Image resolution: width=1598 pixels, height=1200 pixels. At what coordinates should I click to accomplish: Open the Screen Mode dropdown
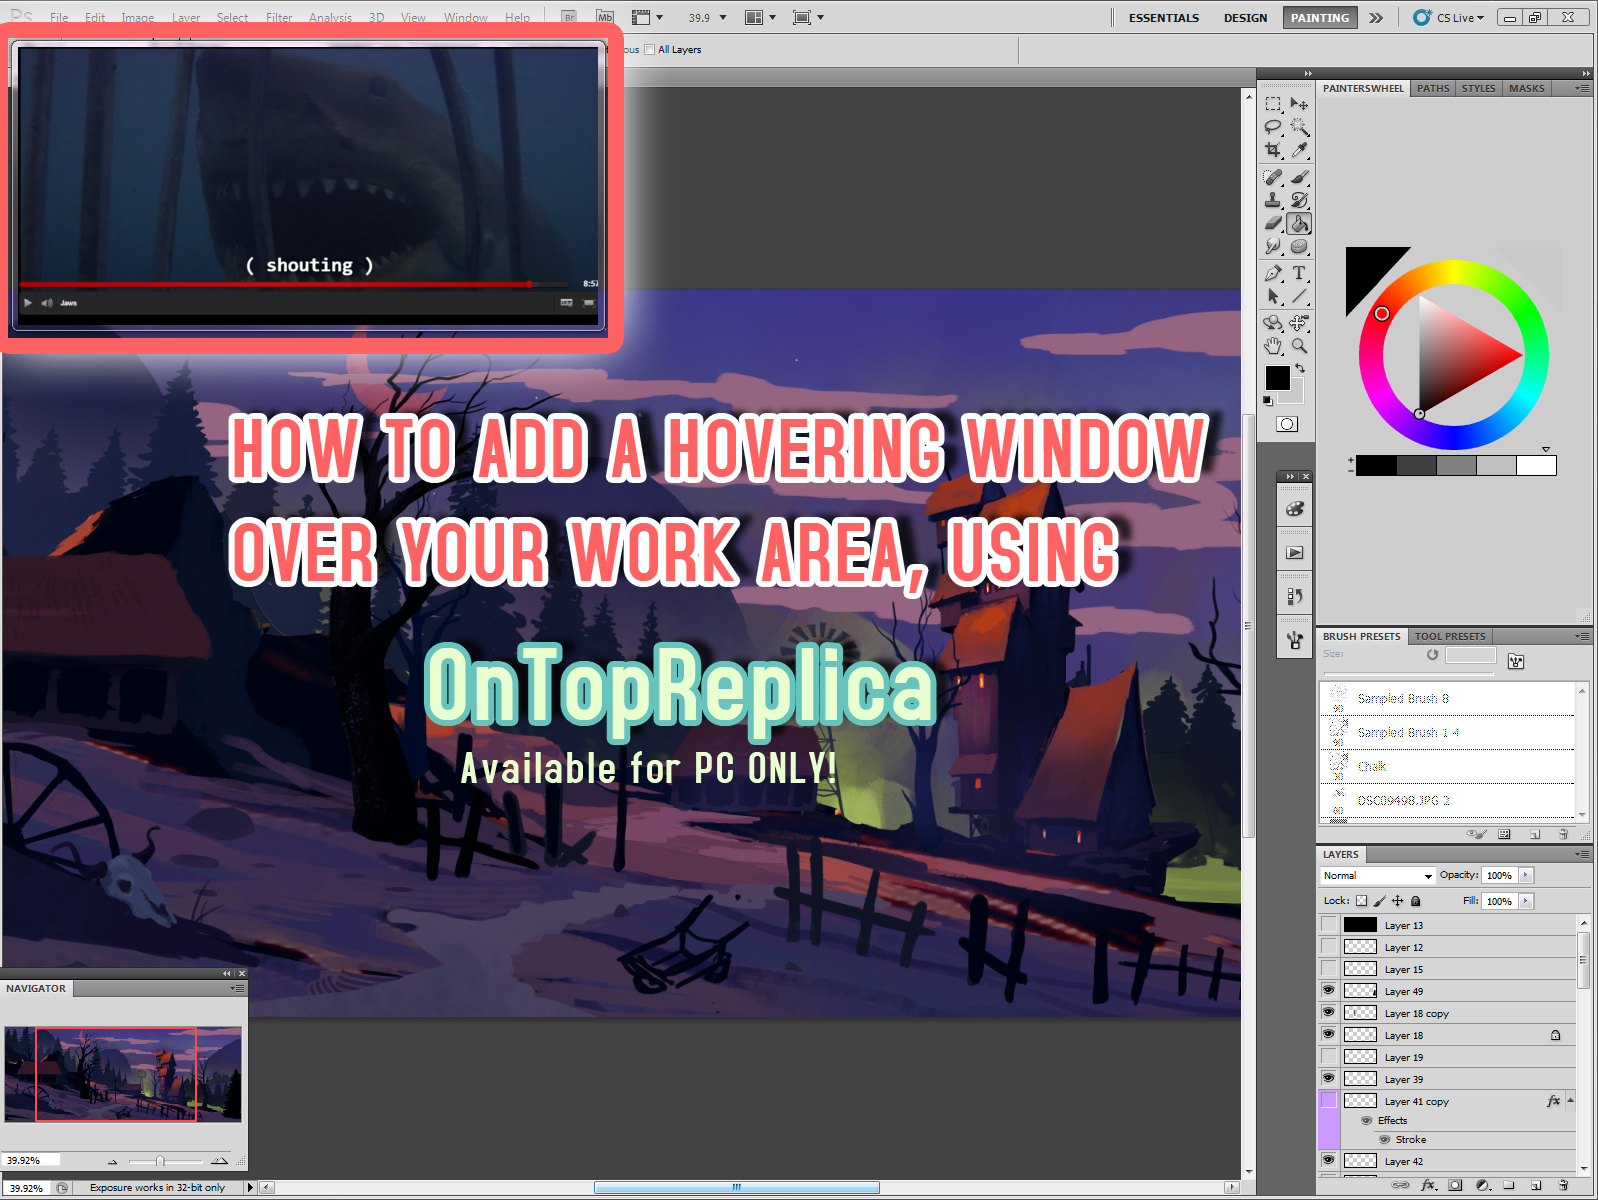click(808, 17)
